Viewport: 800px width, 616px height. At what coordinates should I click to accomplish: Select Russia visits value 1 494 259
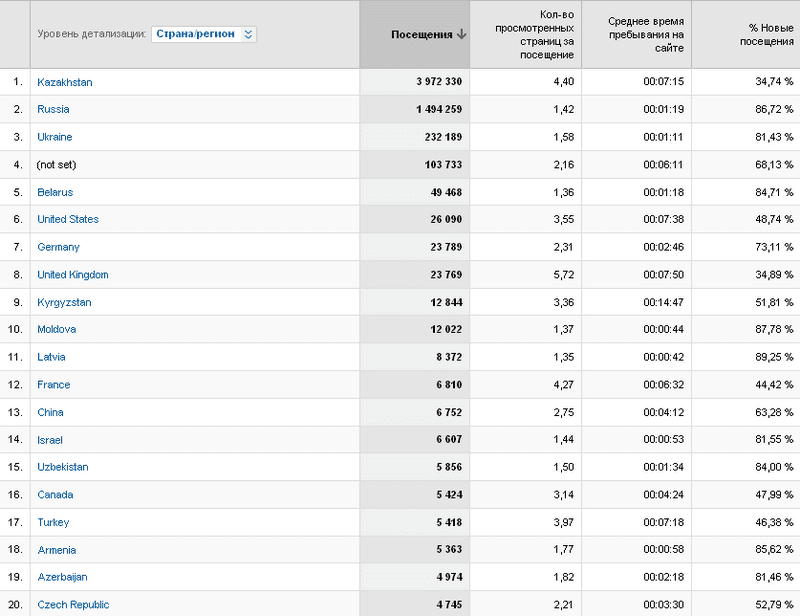439,109
